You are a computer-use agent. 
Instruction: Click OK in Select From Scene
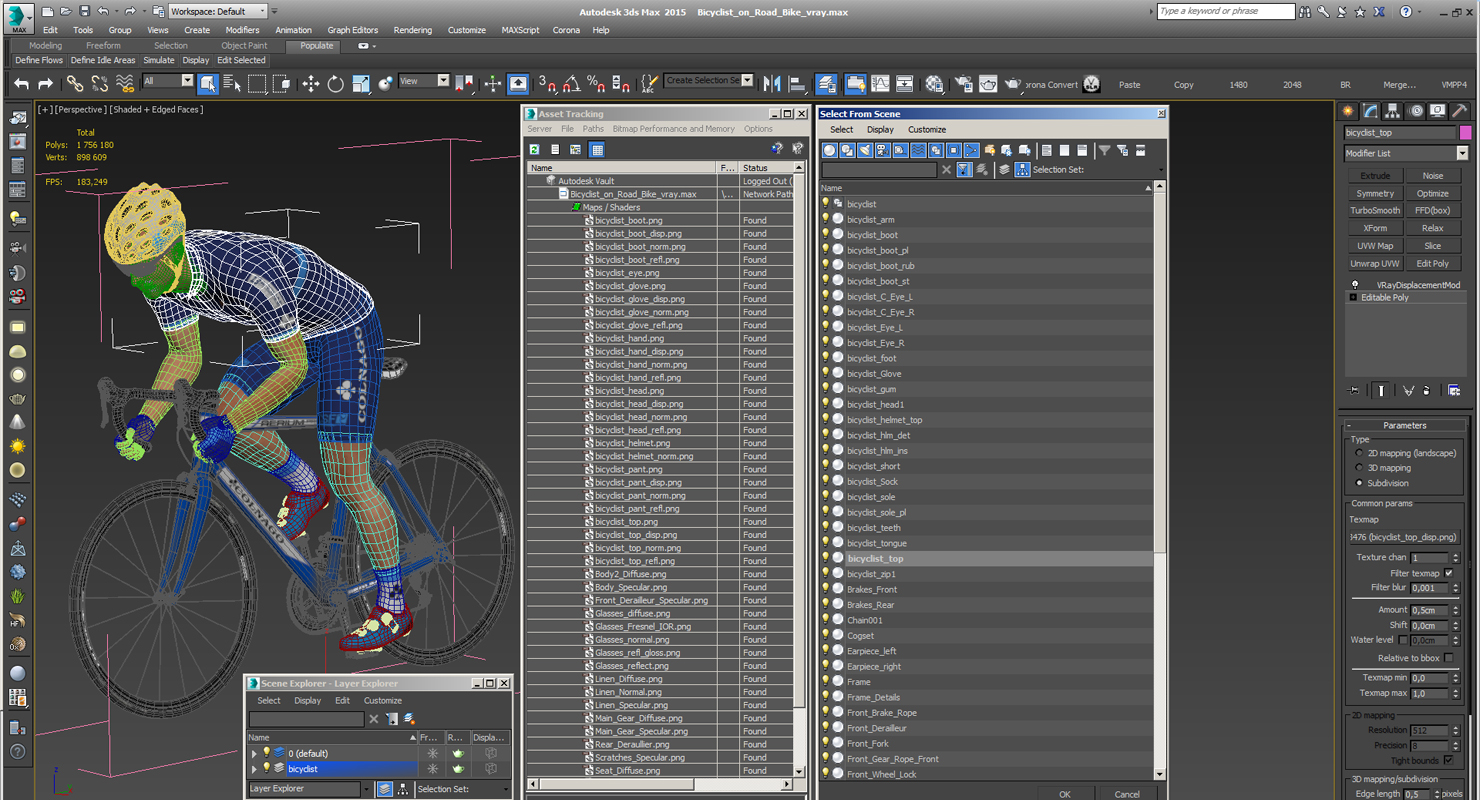tap(1064, 794)
